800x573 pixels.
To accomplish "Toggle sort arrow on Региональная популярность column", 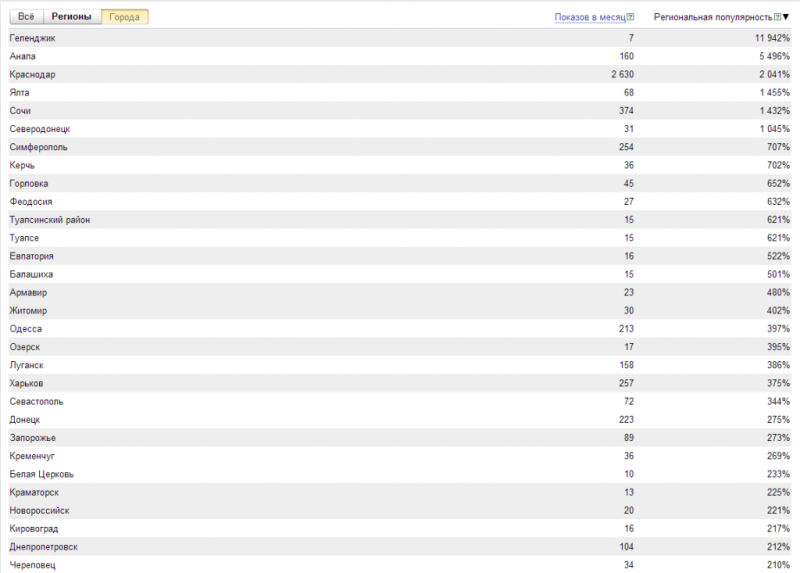I will click(786, 18).
